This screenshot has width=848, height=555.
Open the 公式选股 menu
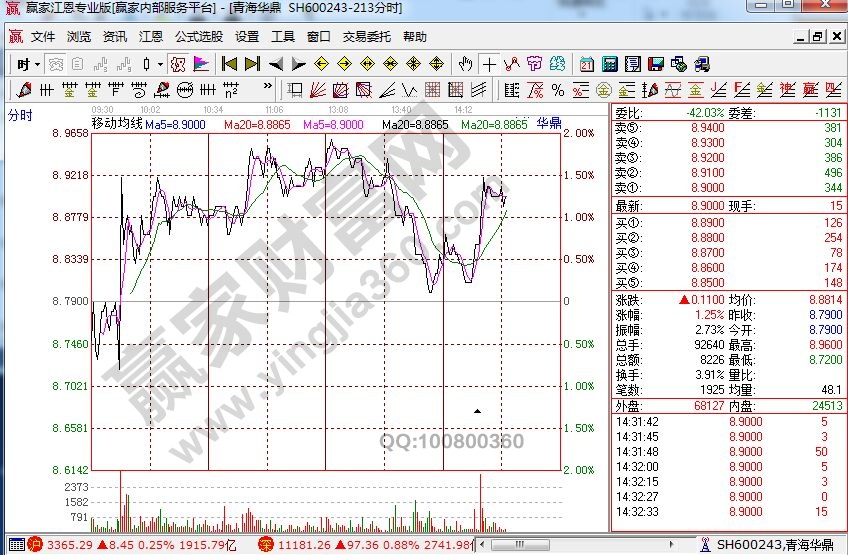pyautogui.click(x=199, y=37)
